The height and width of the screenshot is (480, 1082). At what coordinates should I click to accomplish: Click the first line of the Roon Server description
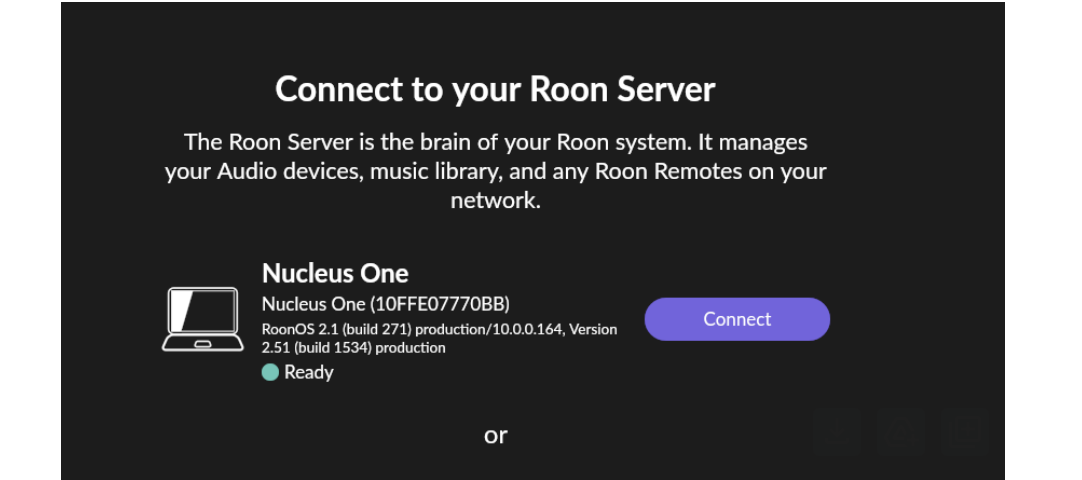point(495,142)
